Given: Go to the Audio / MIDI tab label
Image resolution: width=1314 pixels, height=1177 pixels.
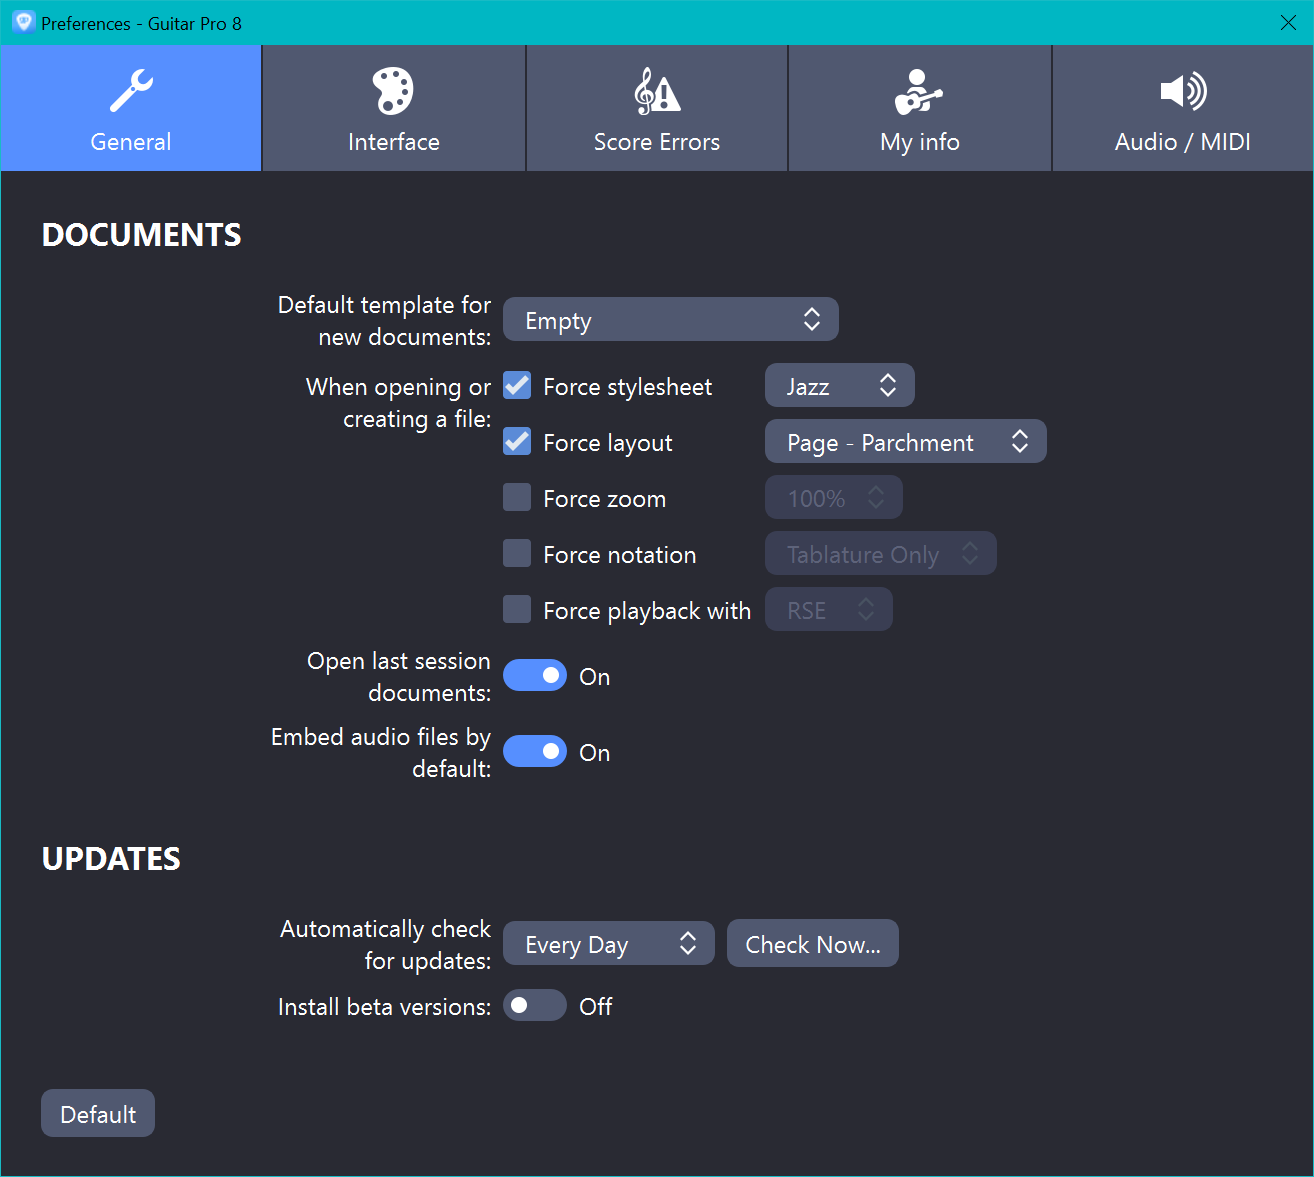Looking at the screenshot, I should point(1183,142).
